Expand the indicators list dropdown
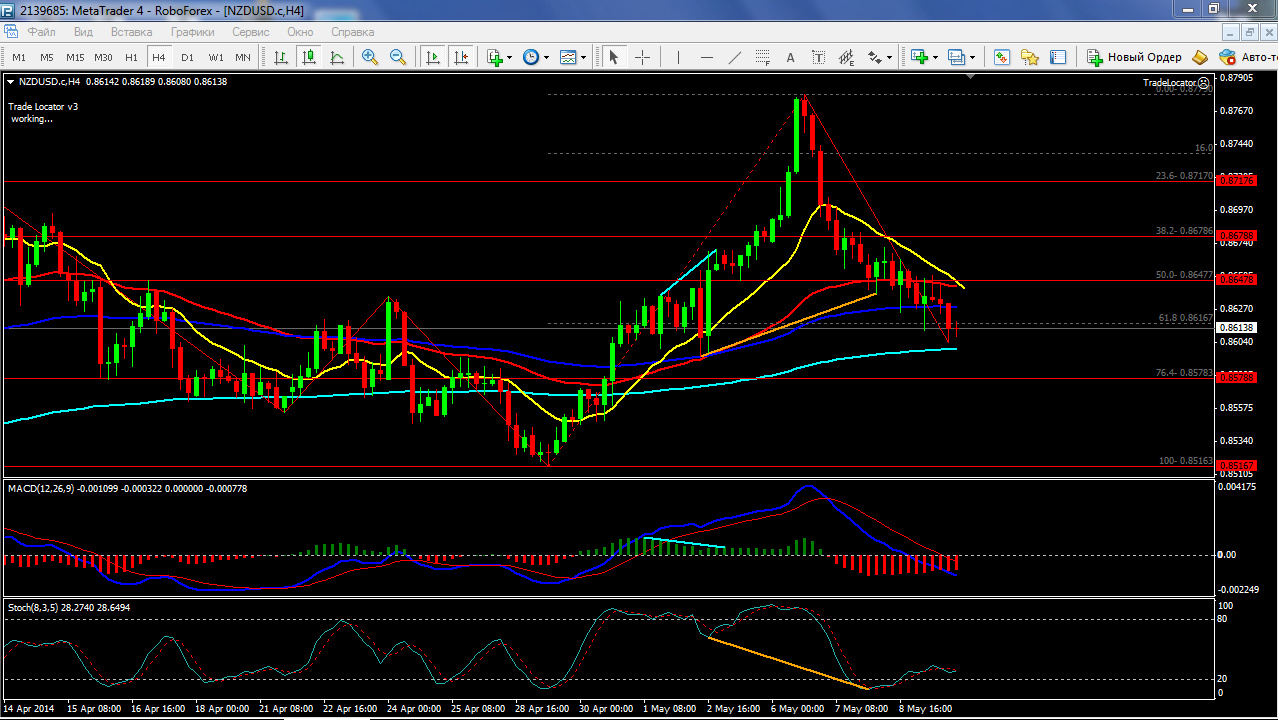 click(509, 57)
